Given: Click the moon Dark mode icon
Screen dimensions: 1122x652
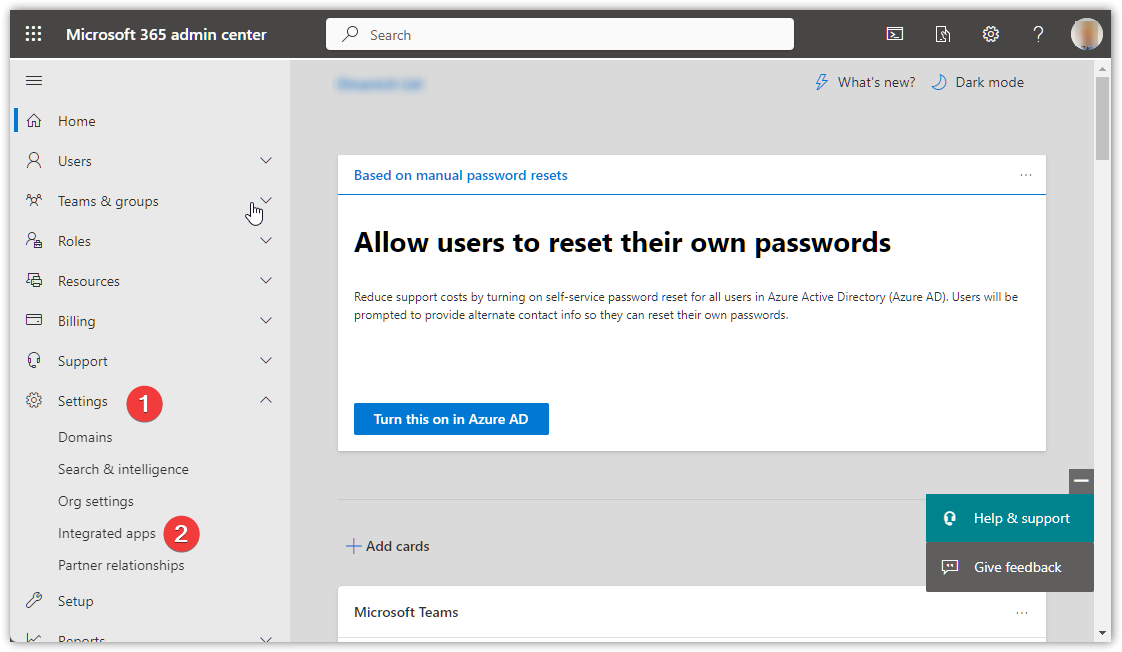Looking at the screenshot, I should (939, 82).
